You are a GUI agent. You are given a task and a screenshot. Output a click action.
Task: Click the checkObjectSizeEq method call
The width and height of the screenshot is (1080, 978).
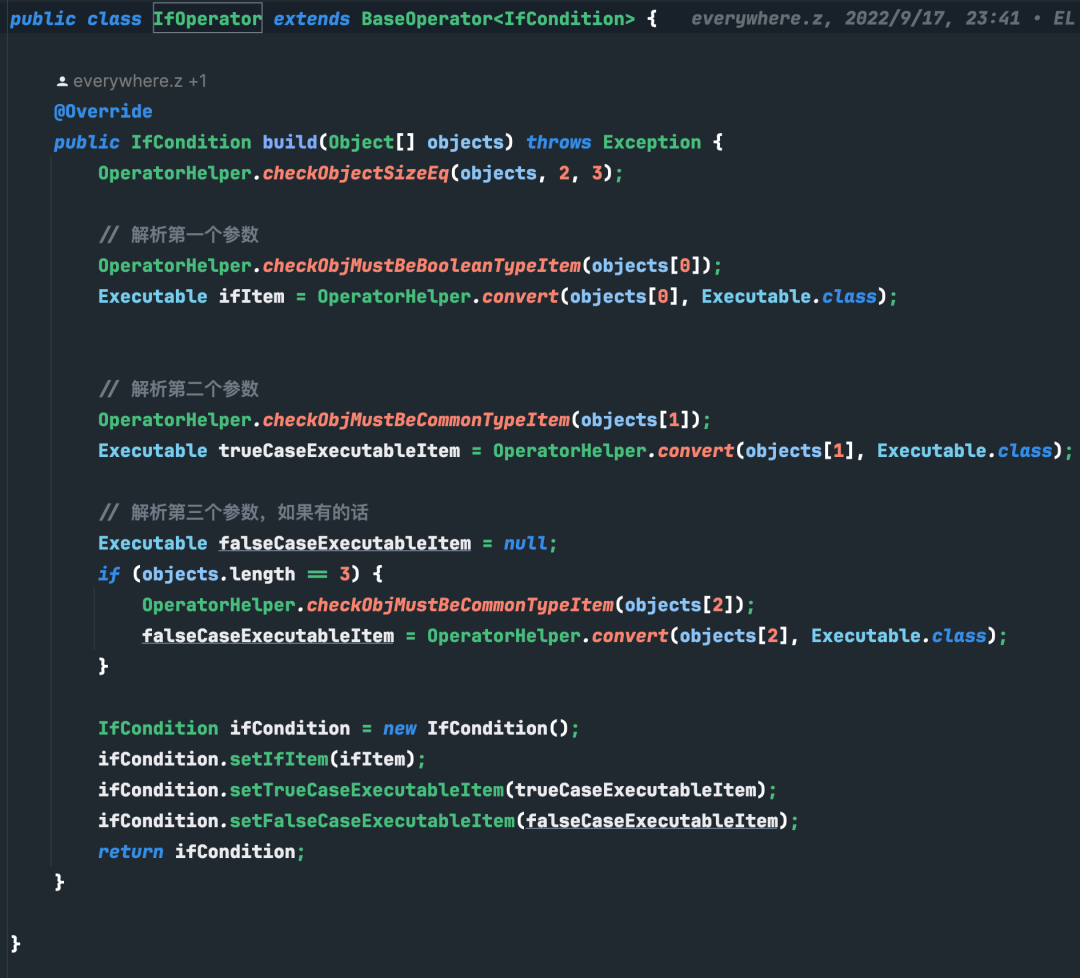[355, 173]
